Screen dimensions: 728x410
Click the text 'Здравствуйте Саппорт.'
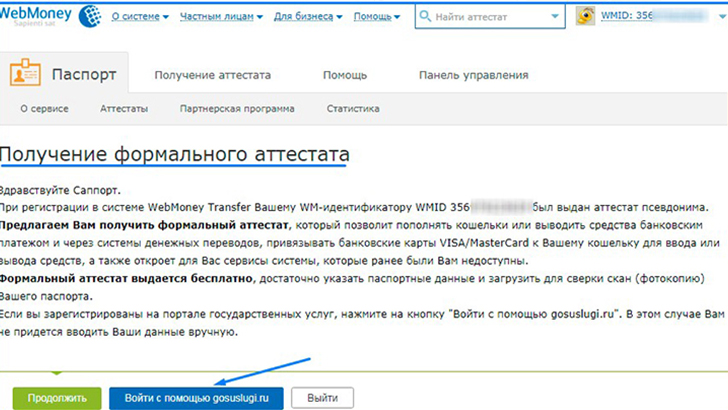[60, 190]
